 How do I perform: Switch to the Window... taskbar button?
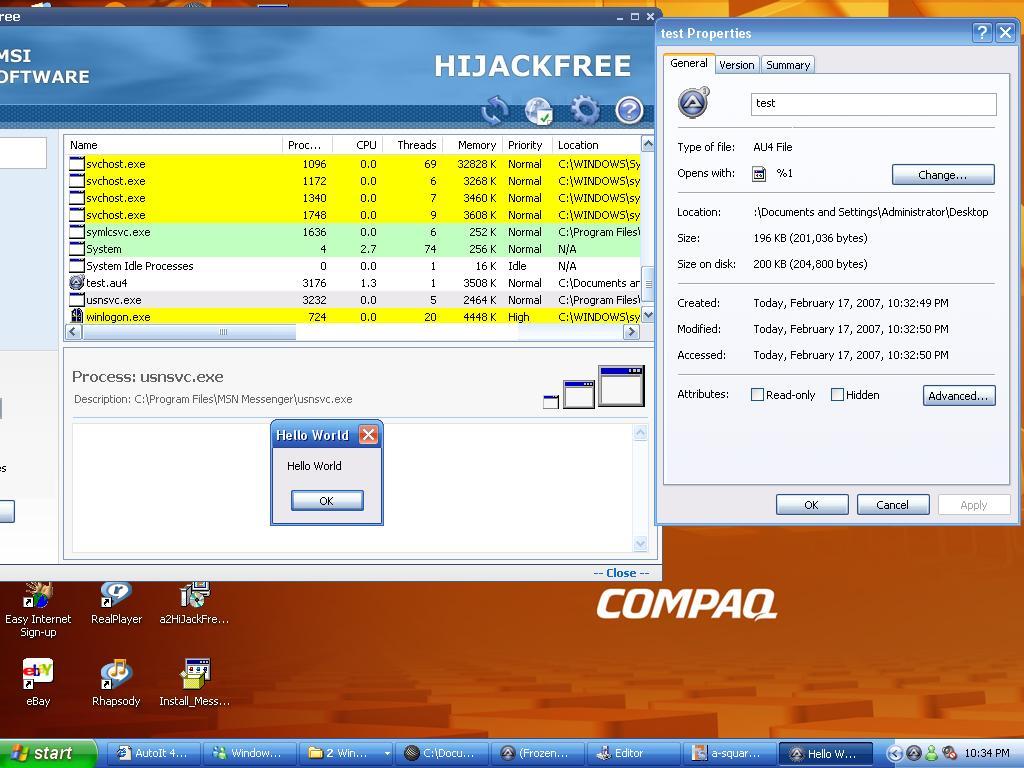tap(249, 753)
